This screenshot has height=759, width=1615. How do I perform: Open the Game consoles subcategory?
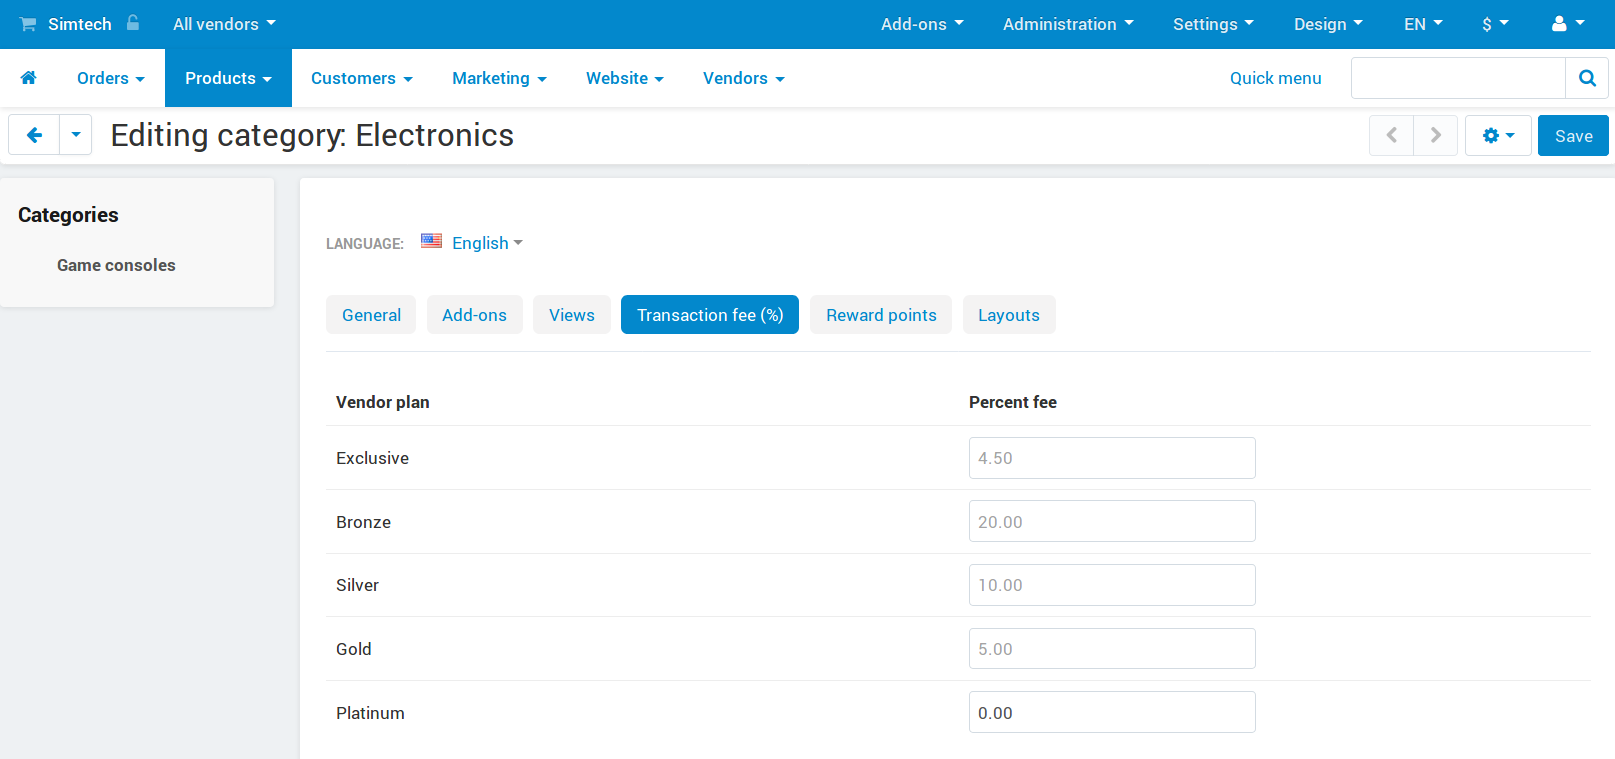(x=116, y=265)
